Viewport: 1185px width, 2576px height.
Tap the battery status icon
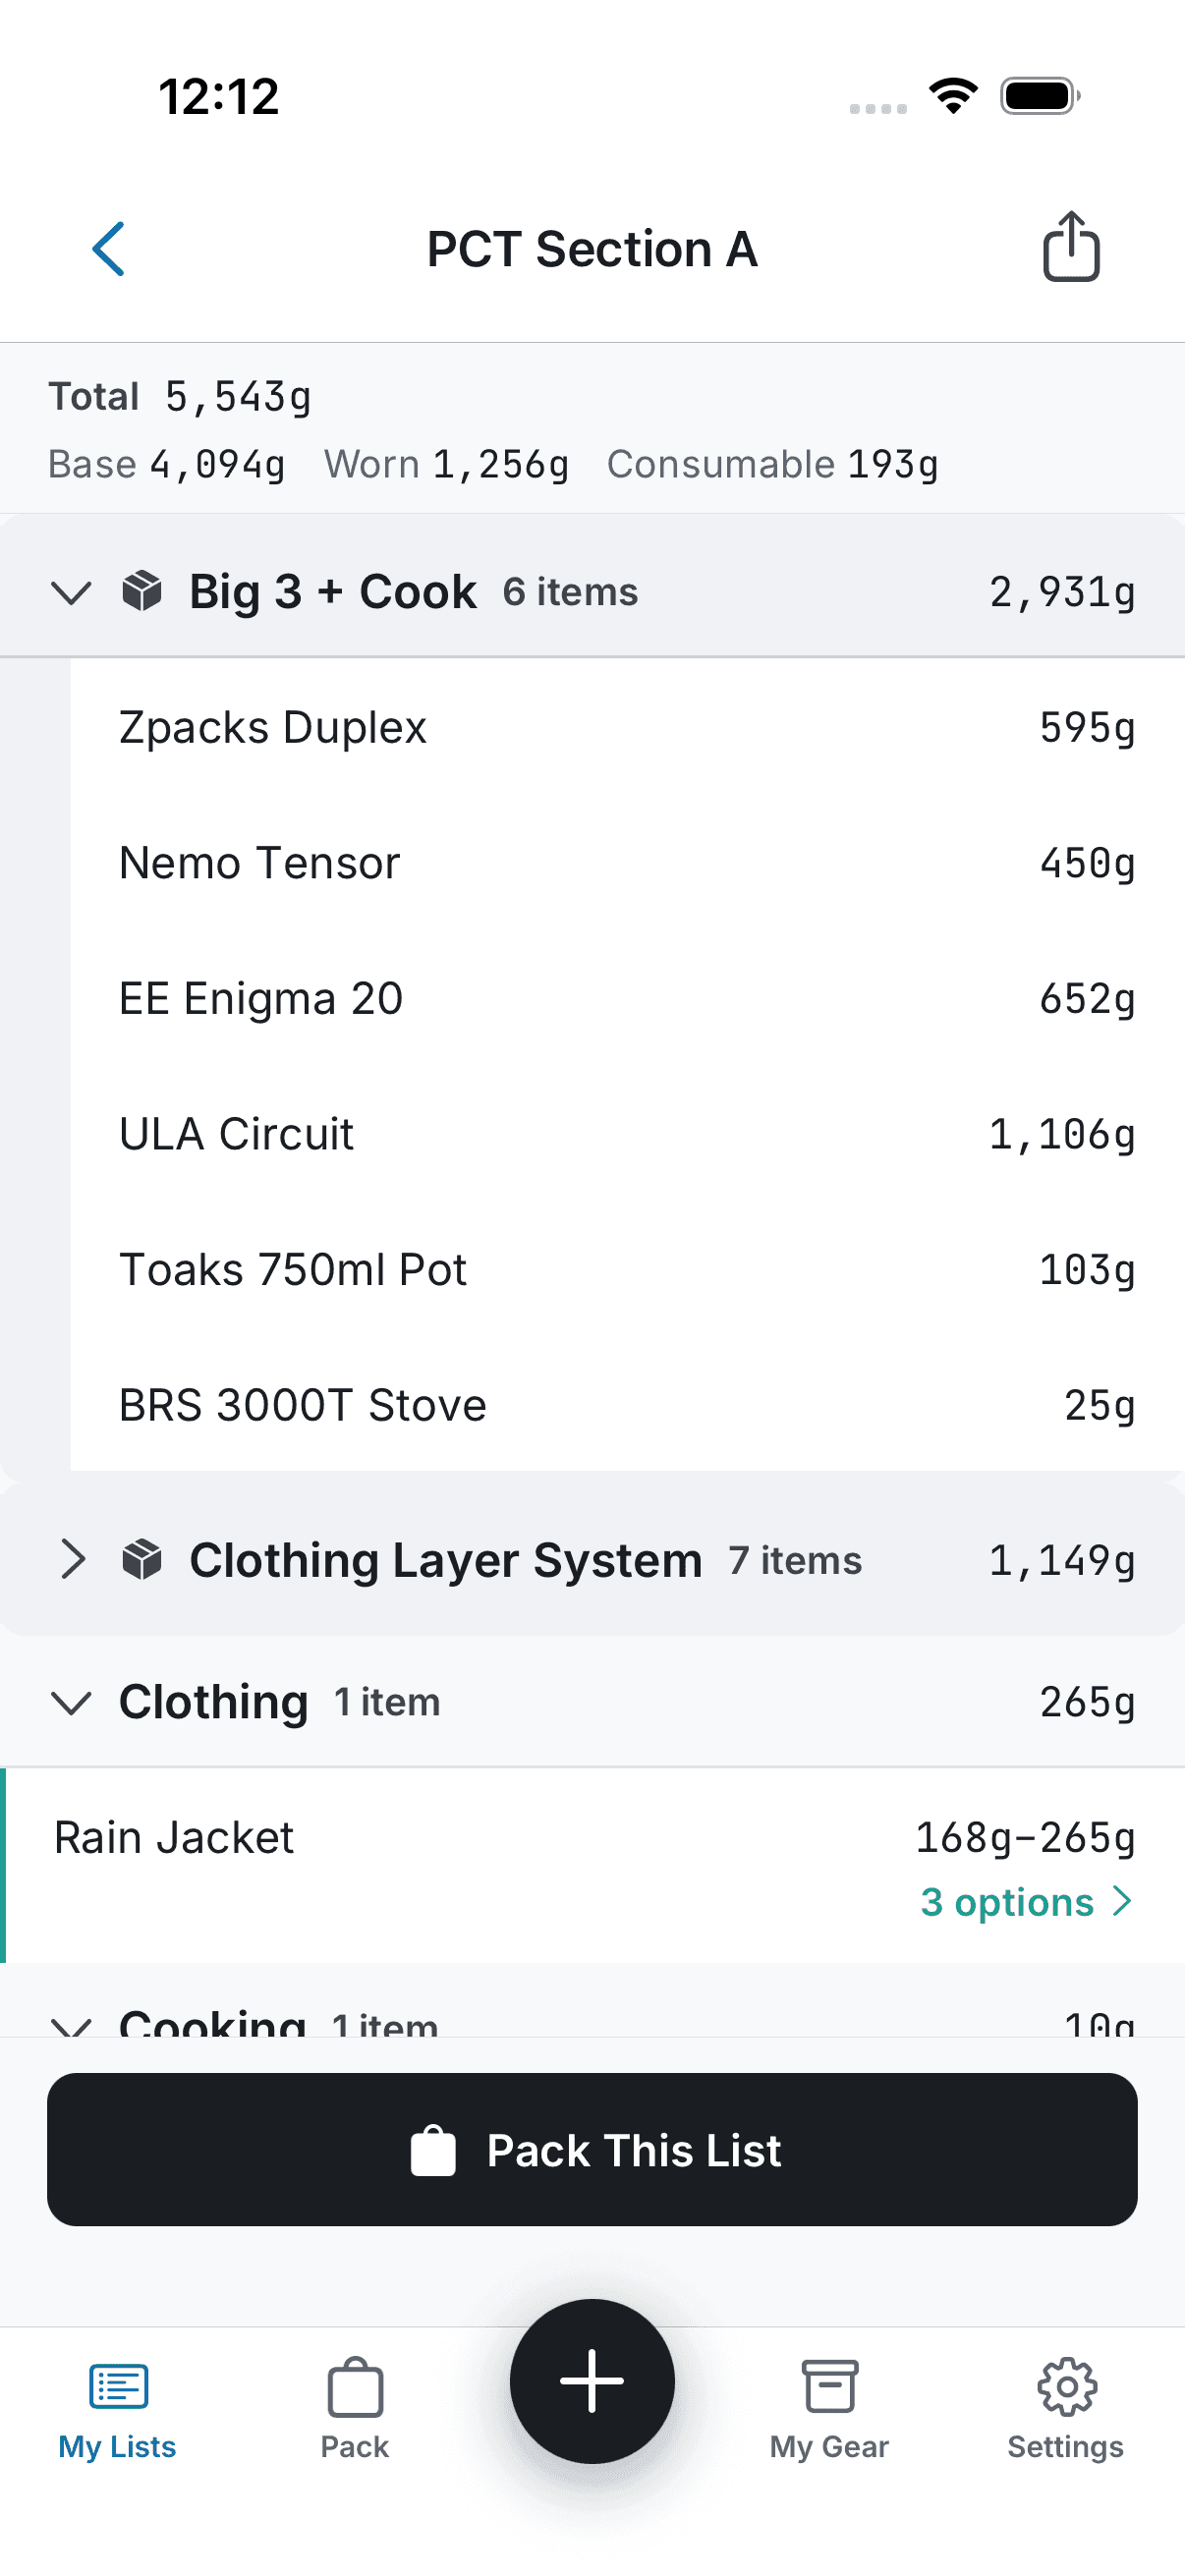[x=1040, y=96]
